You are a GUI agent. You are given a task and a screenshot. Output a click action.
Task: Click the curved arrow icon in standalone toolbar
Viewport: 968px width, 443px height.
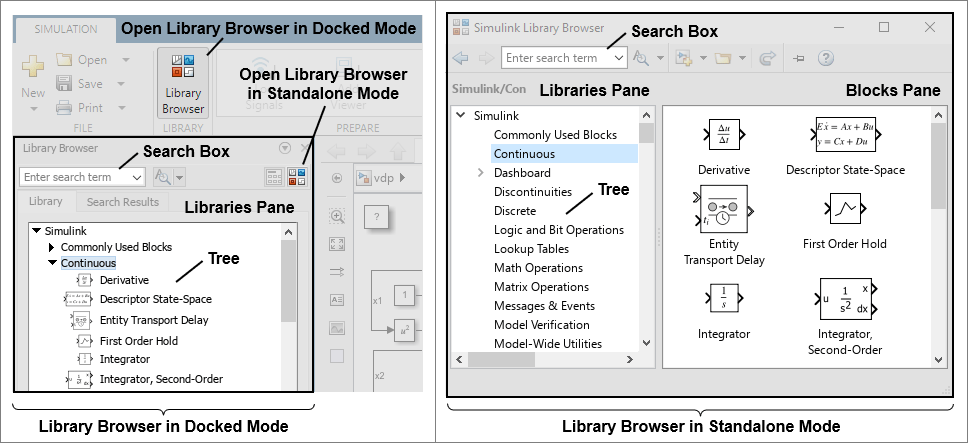coord(767,59)
